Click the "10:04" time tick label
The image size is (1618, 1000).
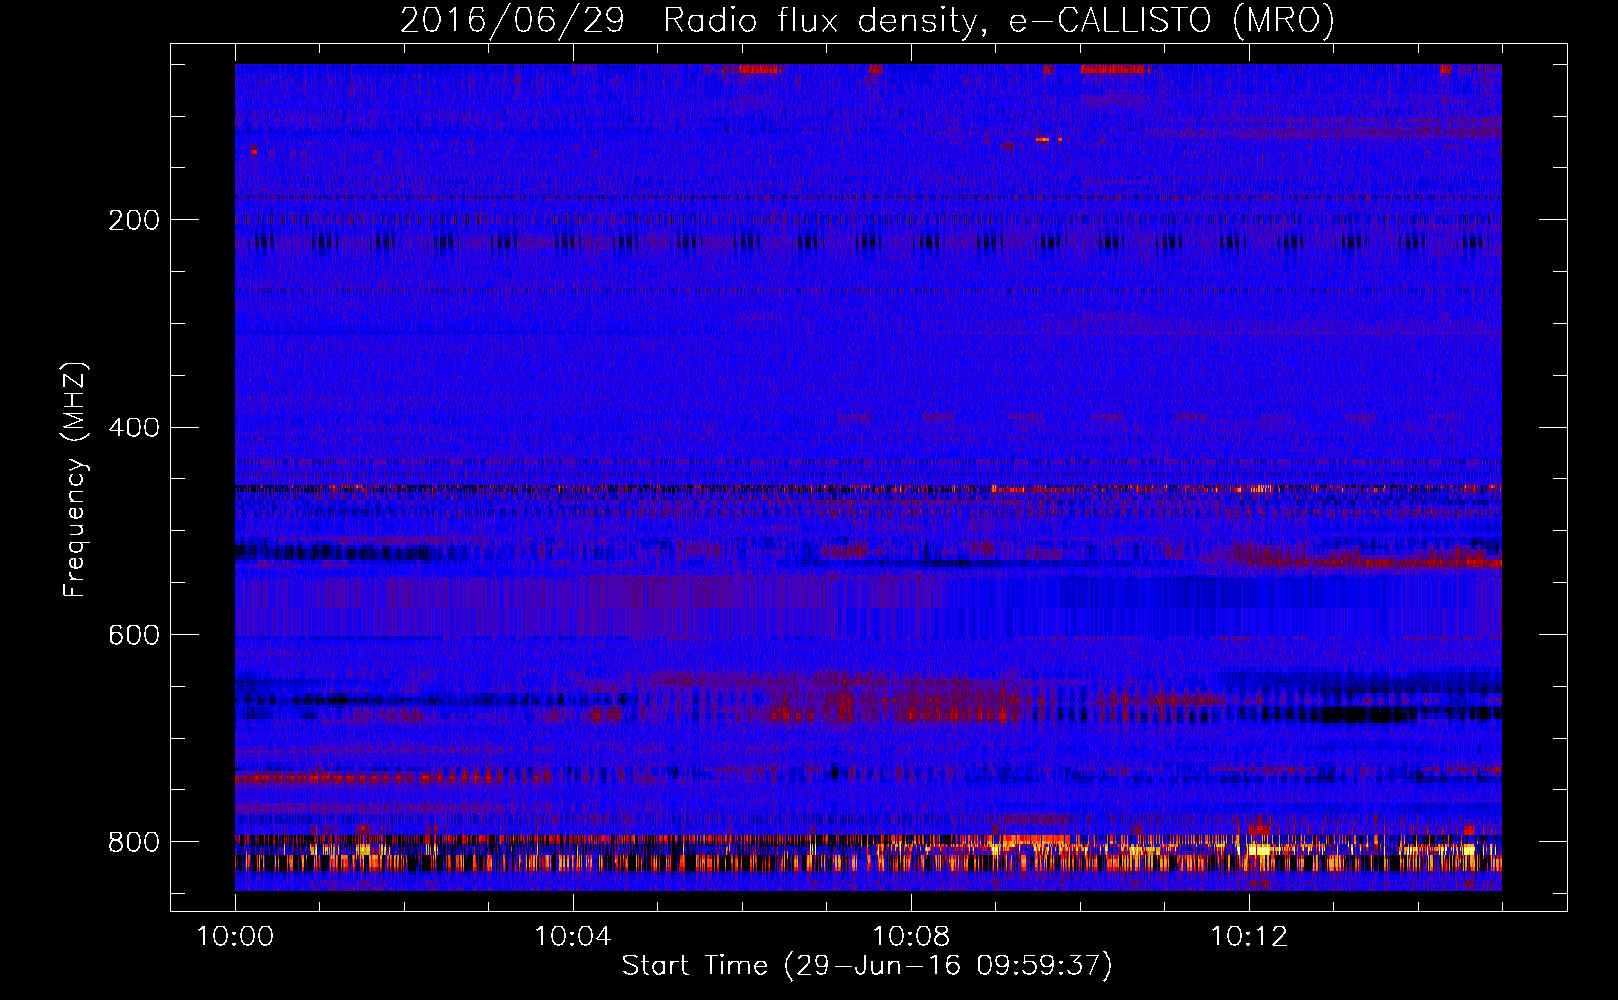pos(573,937)
